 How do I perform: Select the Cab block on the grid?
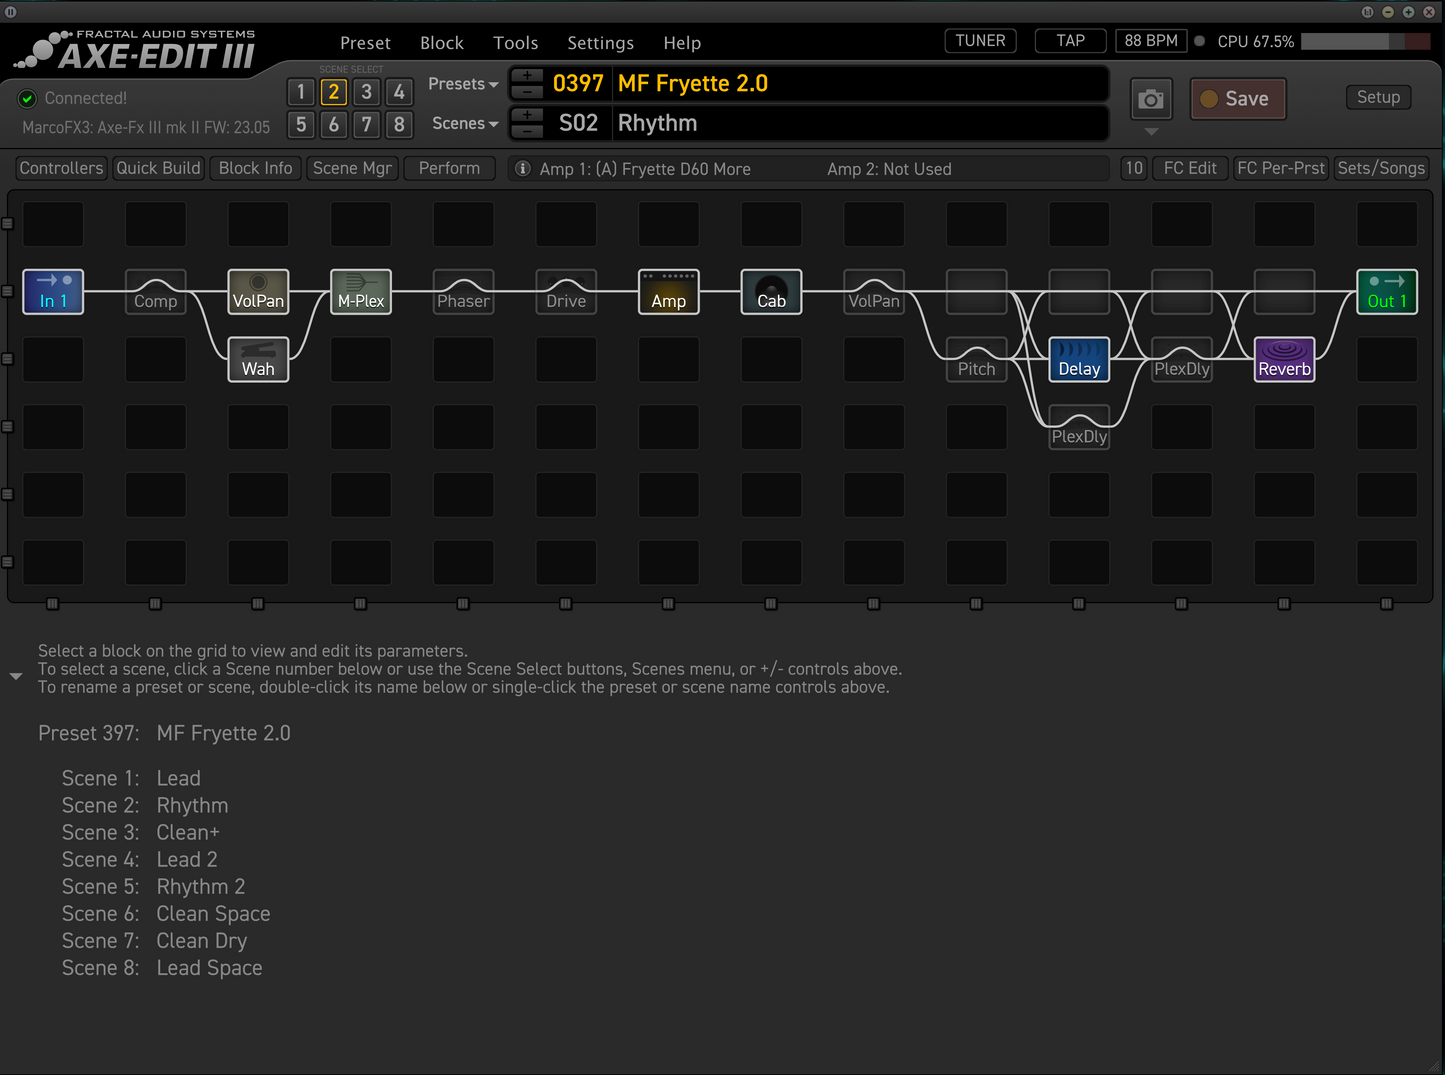click(x=770, y=291)
